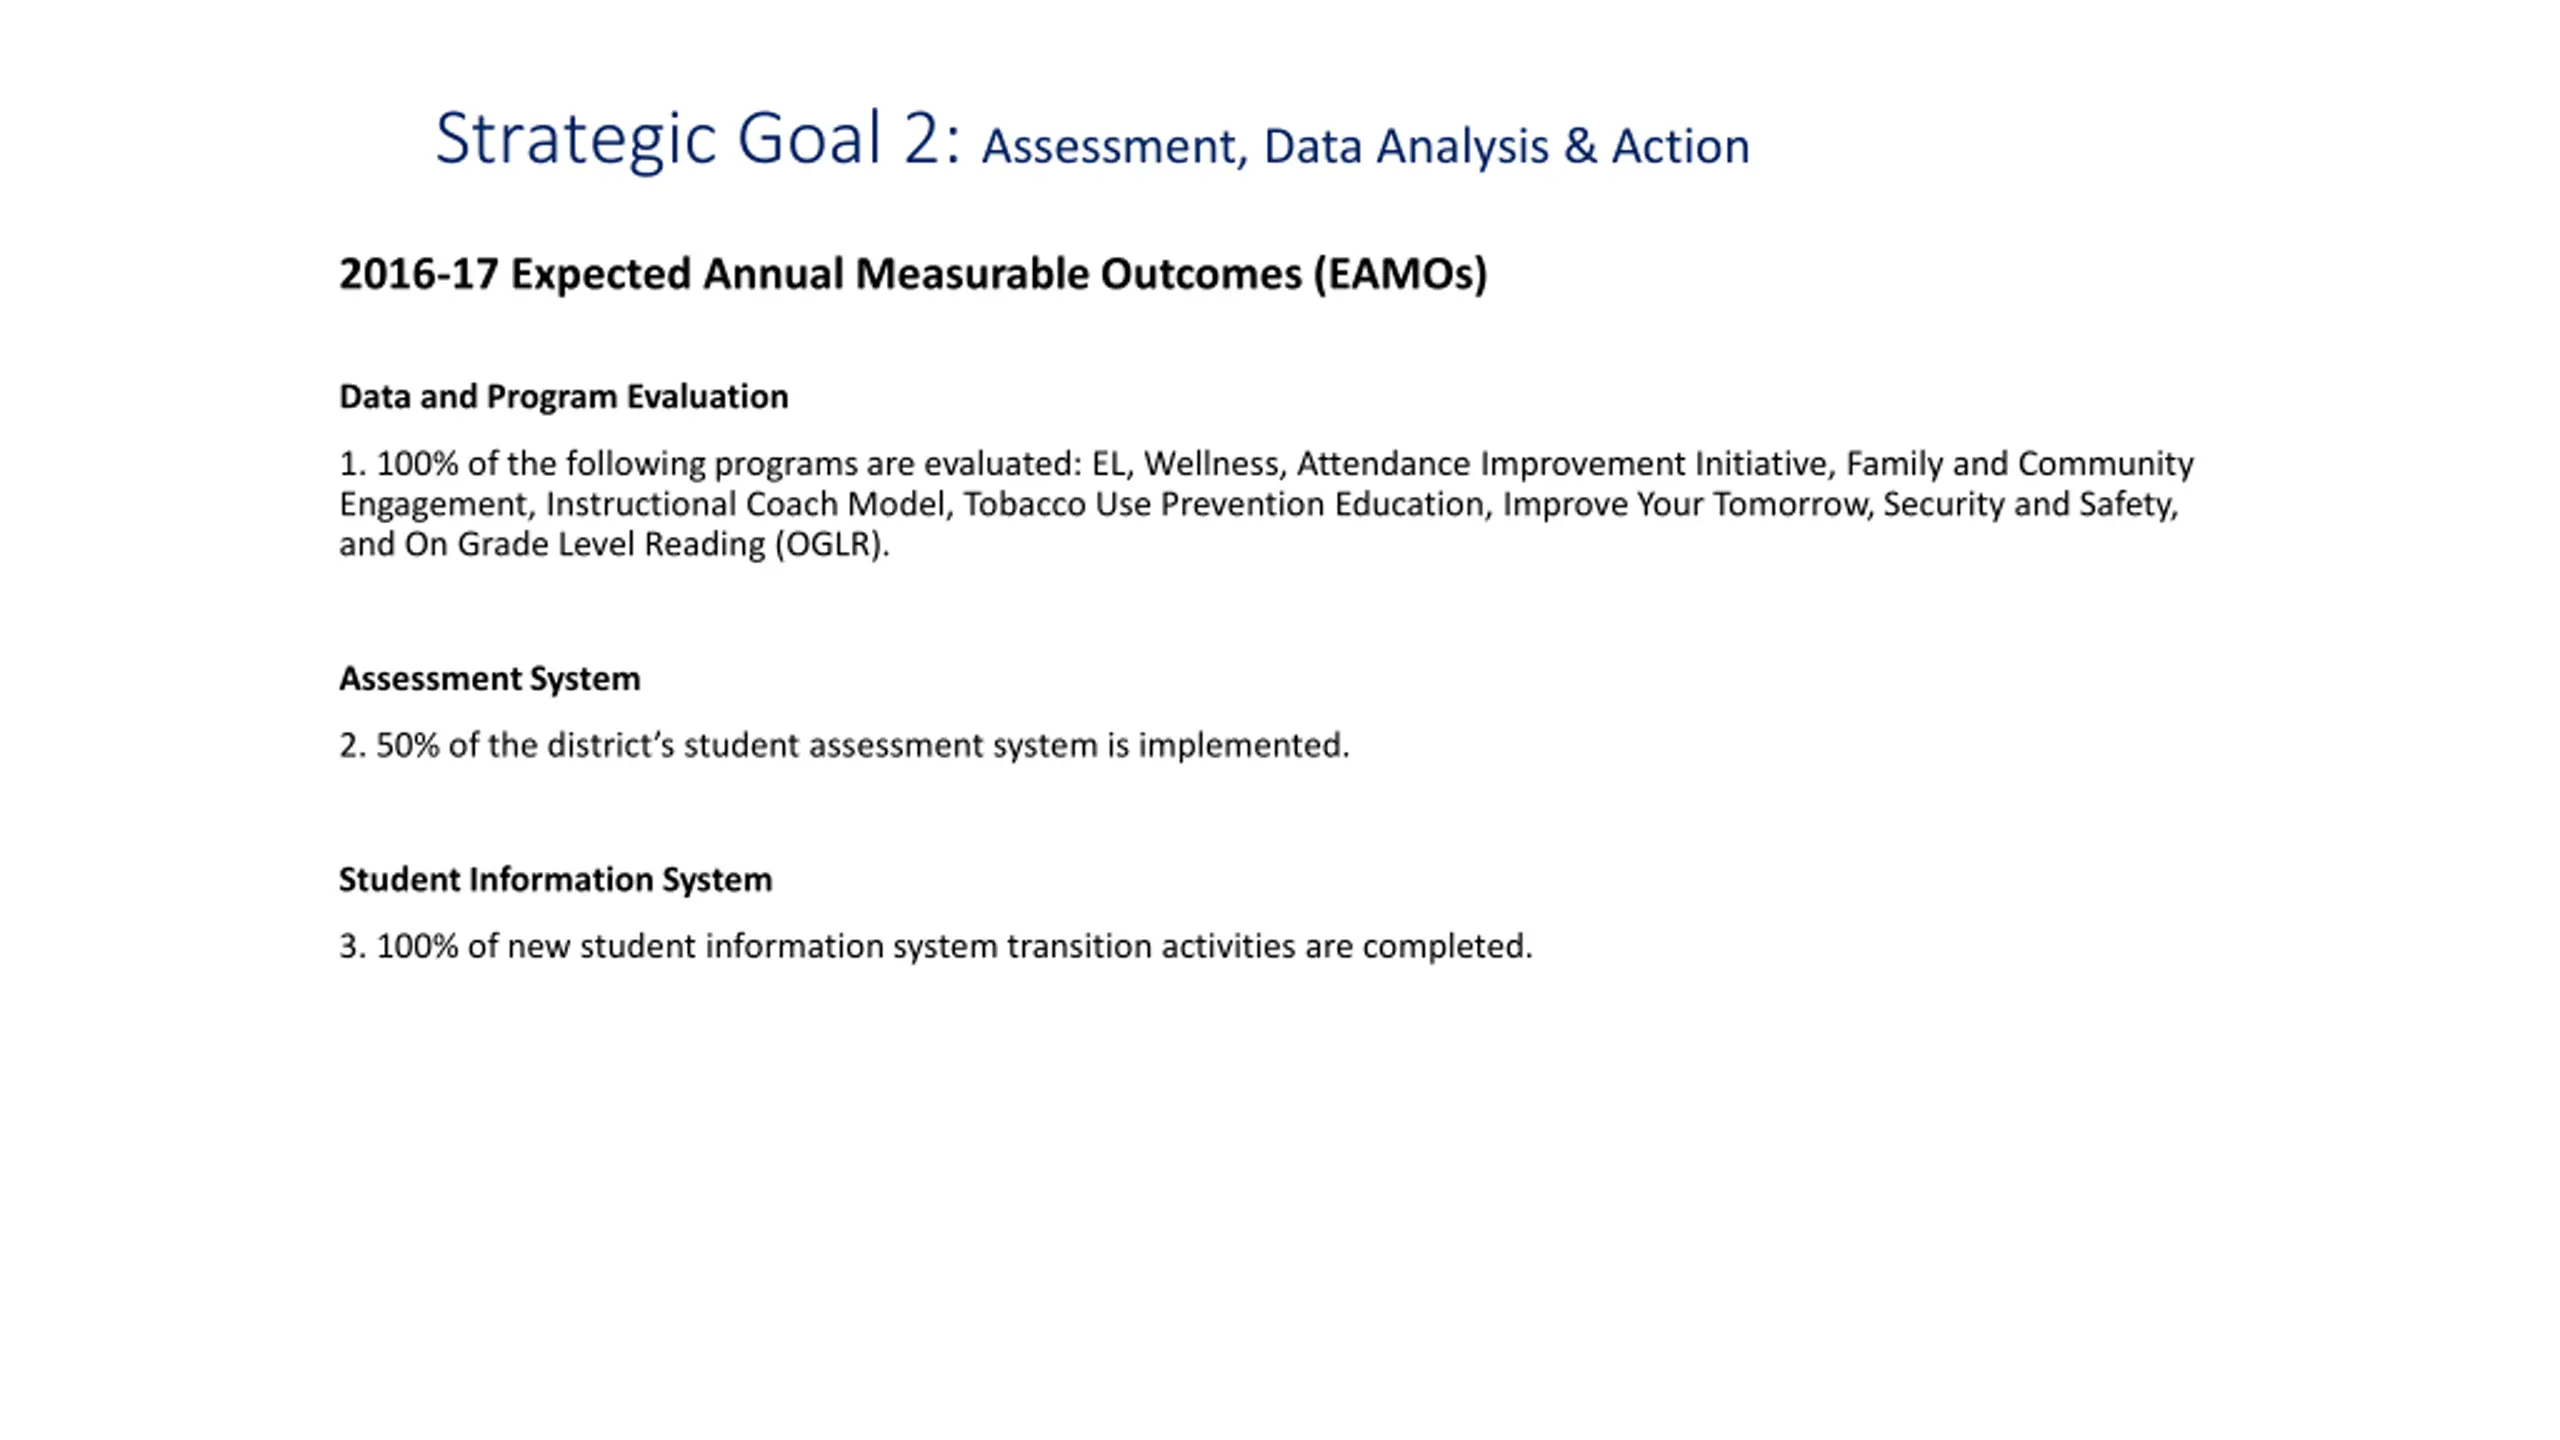Click the 50% of district's assessment system line
This screenshot has width=2560, height=1440.
pos(844,746)
